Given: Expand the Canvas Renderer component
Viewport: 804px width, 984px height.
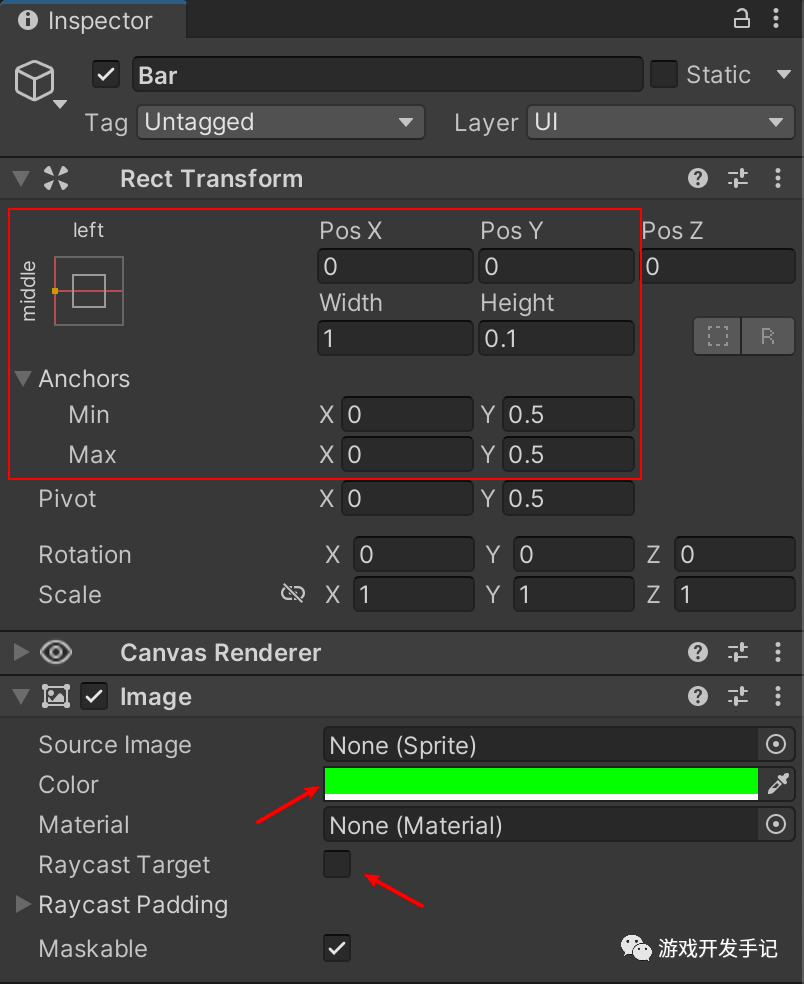Looking at the screenshot, I should click(x=21, y=652).
